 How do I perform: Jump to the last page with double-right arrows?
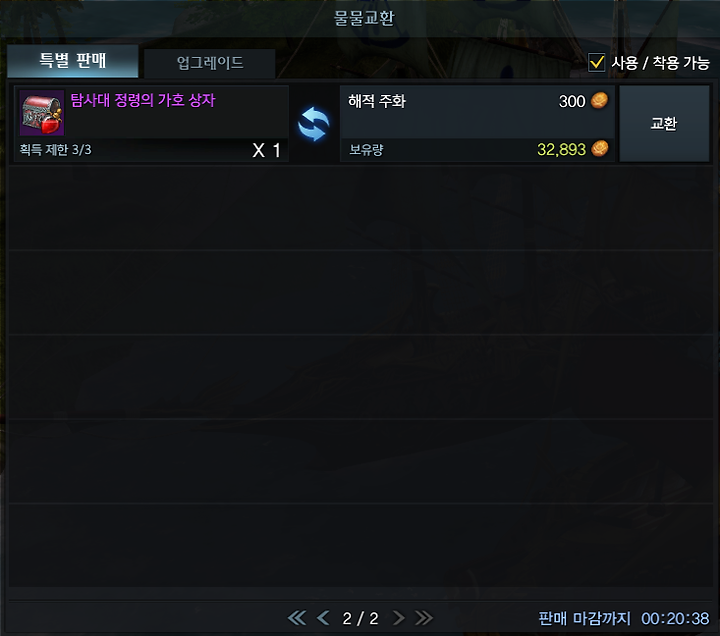(x=423, y=618)
